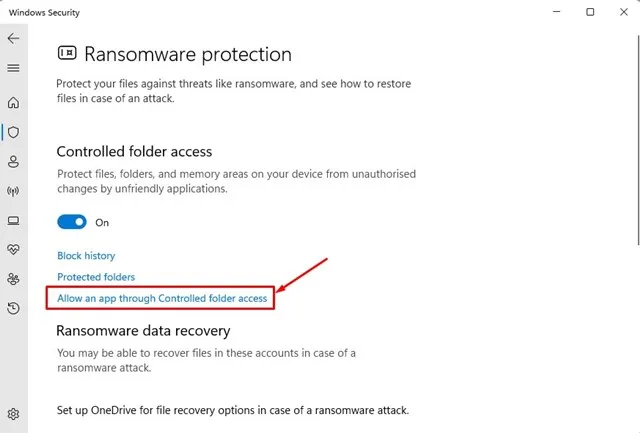Image resolution: width=640 pixels, height=433 pixels.
Task: Close the Windows Security window
Action: [624, 12]
